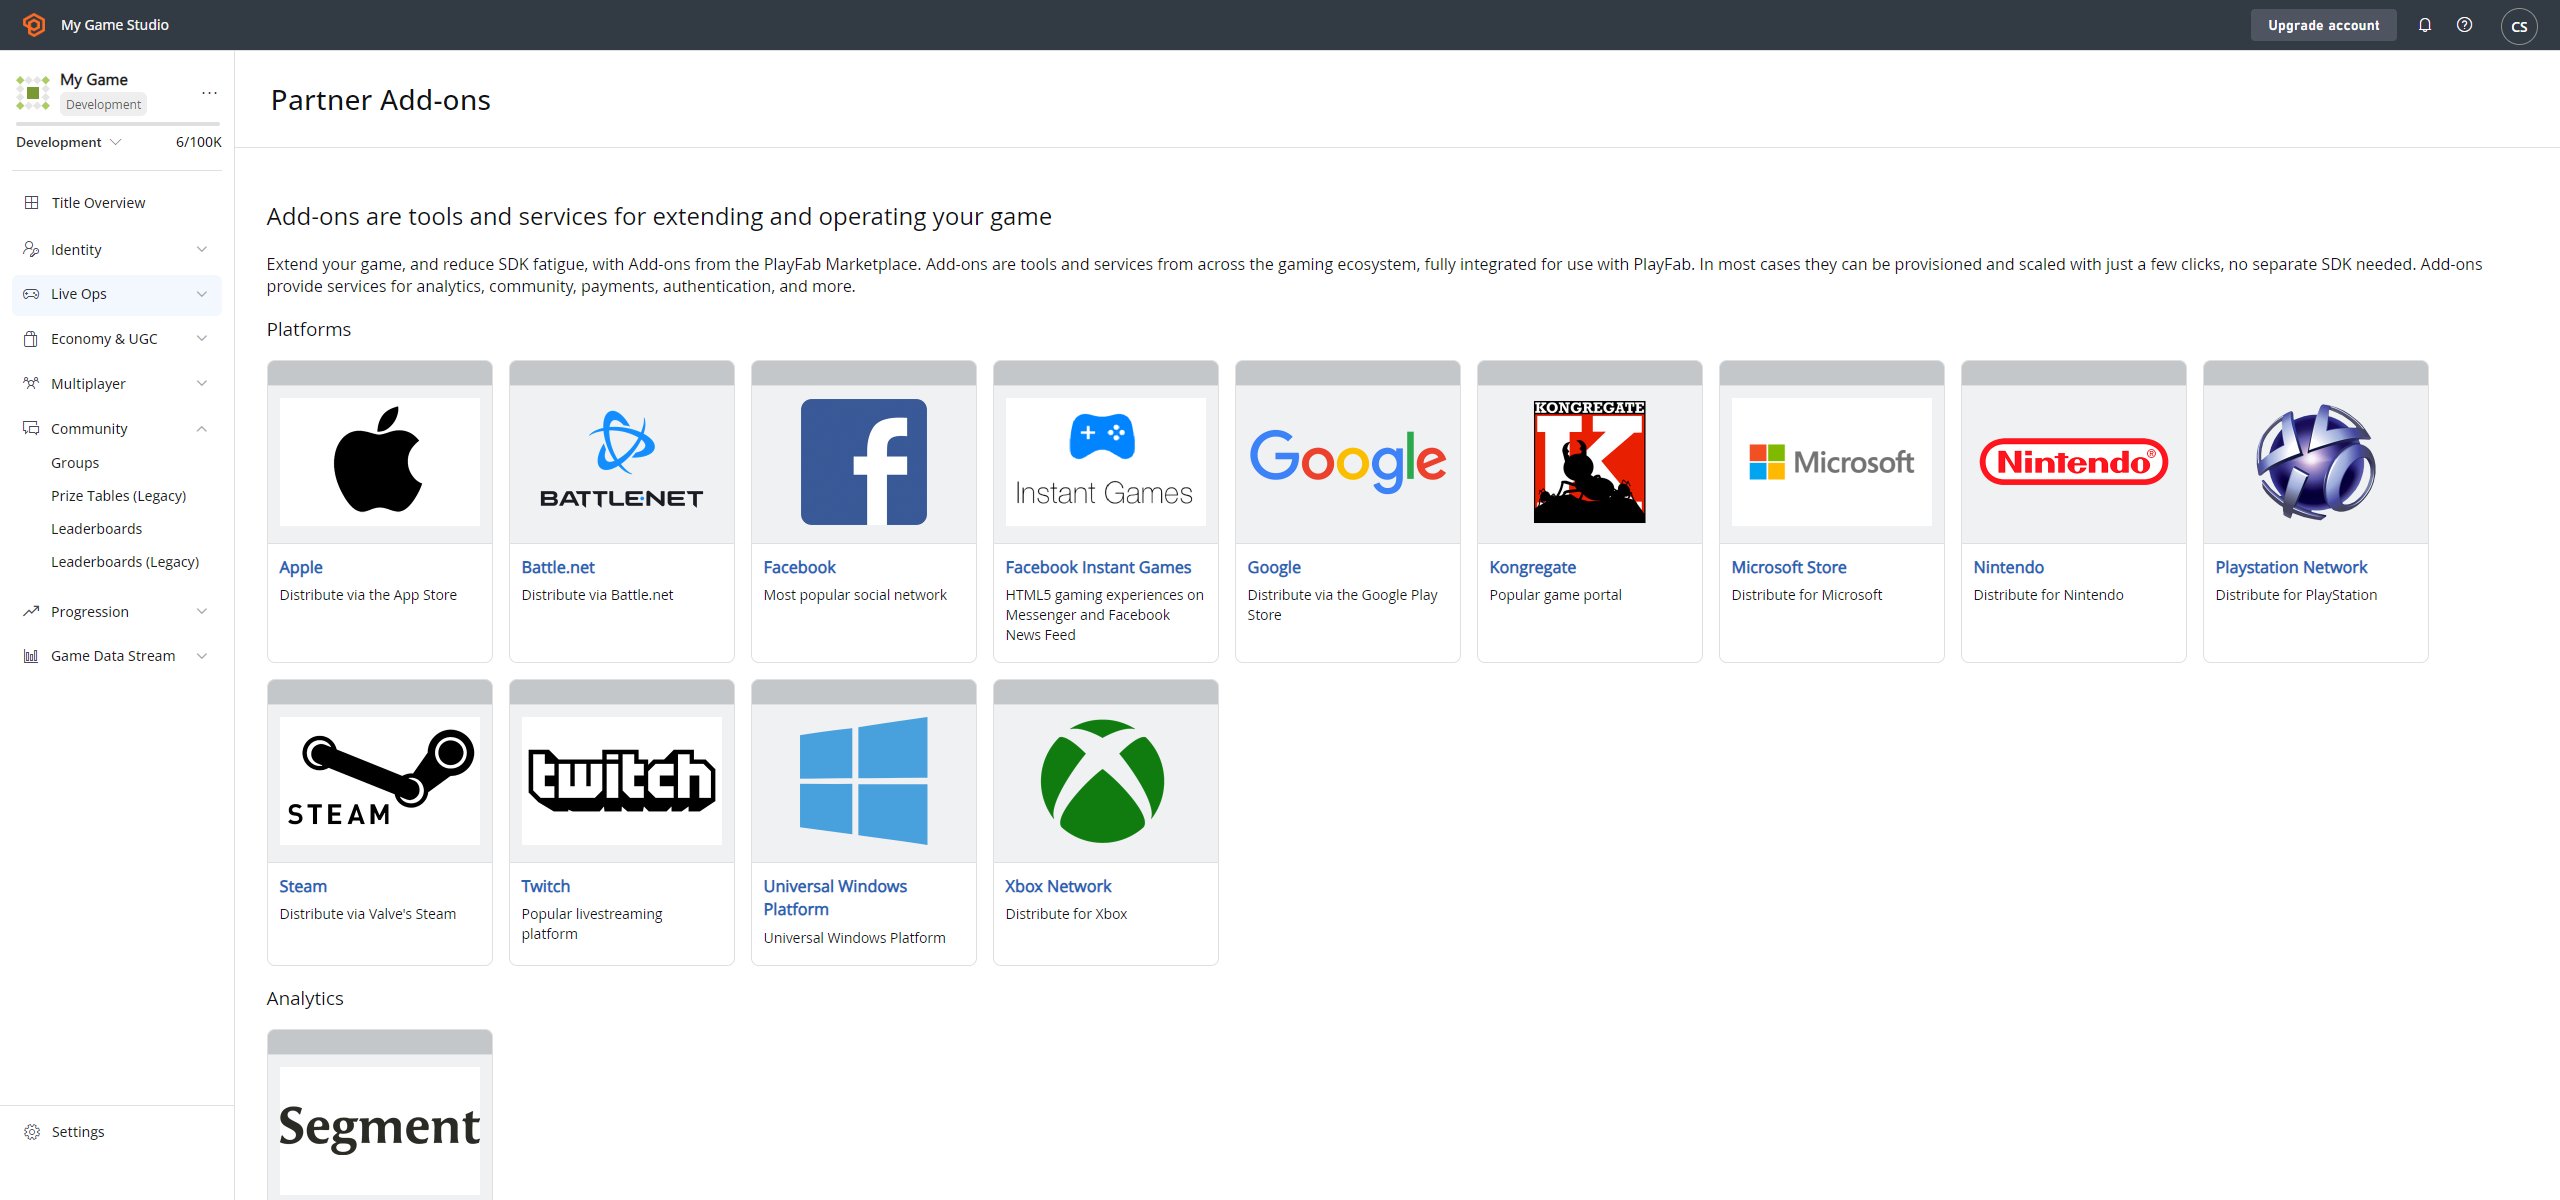This screenshot has height=1200, width=2560.
Task: Click the Kongregate logo thumbnail
Action: pyautogui.click(x=1590, y=462)
